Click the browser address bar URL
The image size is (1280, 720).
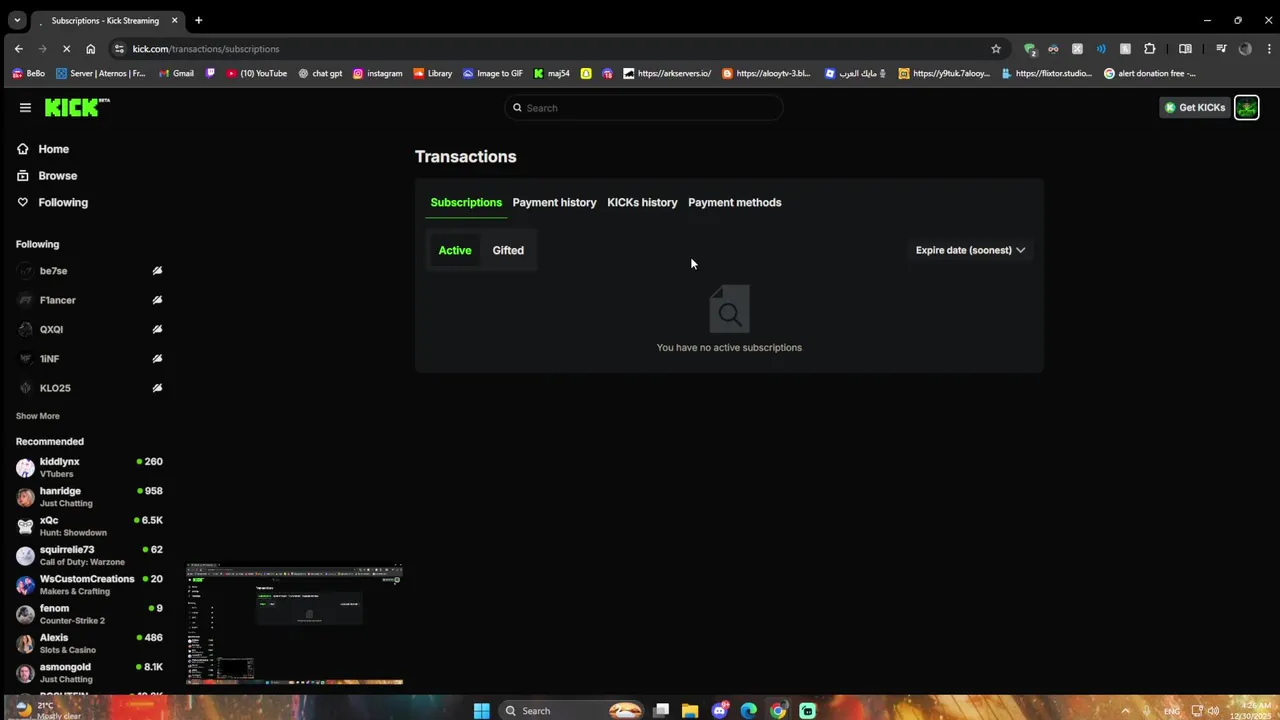click(206, 48)
